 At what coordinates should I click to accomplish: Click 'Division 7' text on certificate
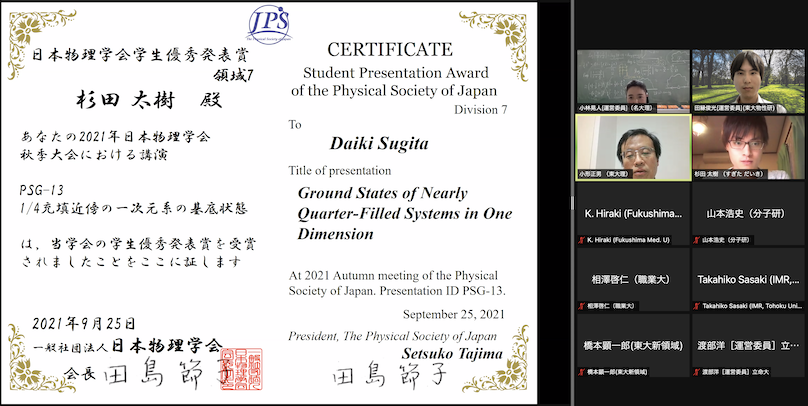481,109
